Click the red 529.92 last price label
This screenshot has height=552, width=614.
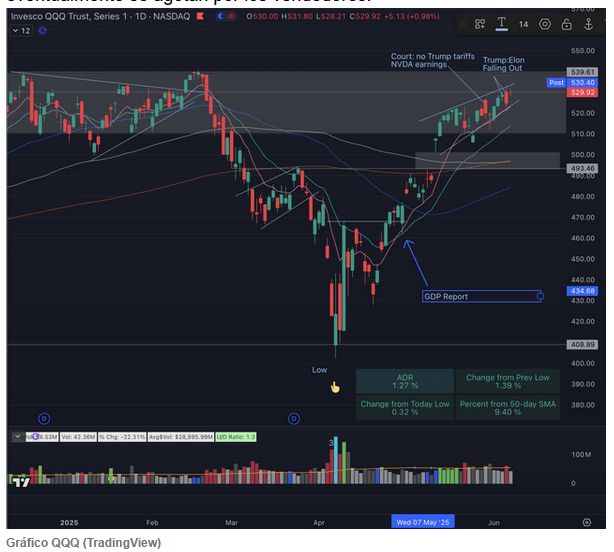pos(582,92)
